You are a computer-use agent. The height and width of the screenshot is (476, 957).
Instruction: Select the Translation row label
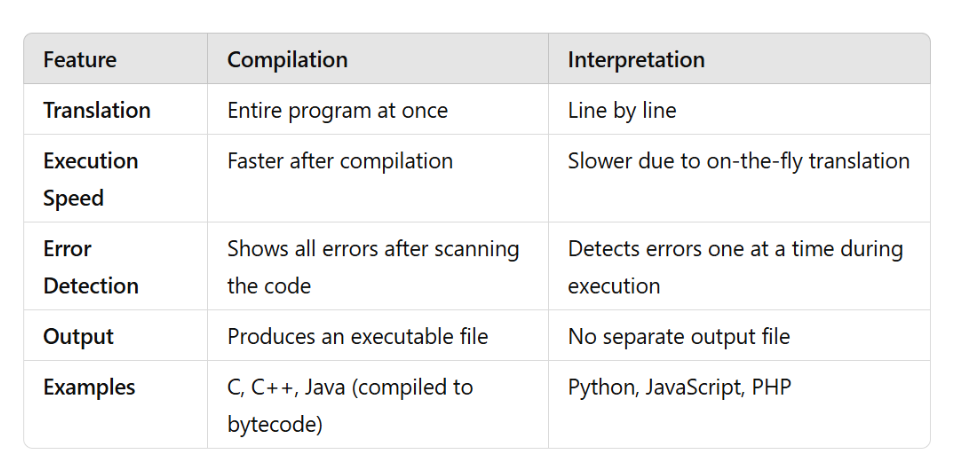[96, 110]
